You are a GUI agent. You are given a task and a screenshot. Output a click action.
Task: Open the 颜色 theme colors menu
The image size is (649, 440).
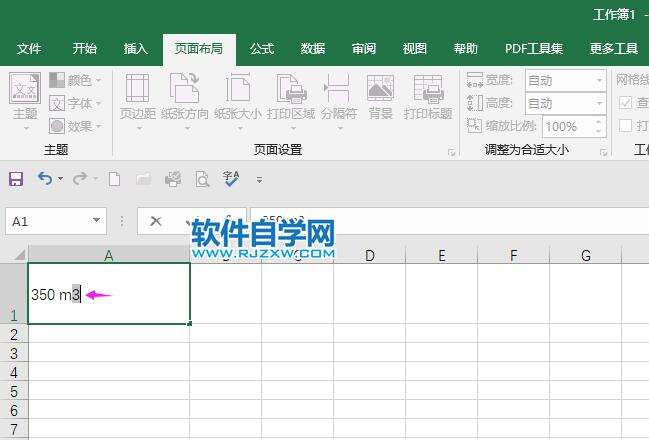click(75, 80)
